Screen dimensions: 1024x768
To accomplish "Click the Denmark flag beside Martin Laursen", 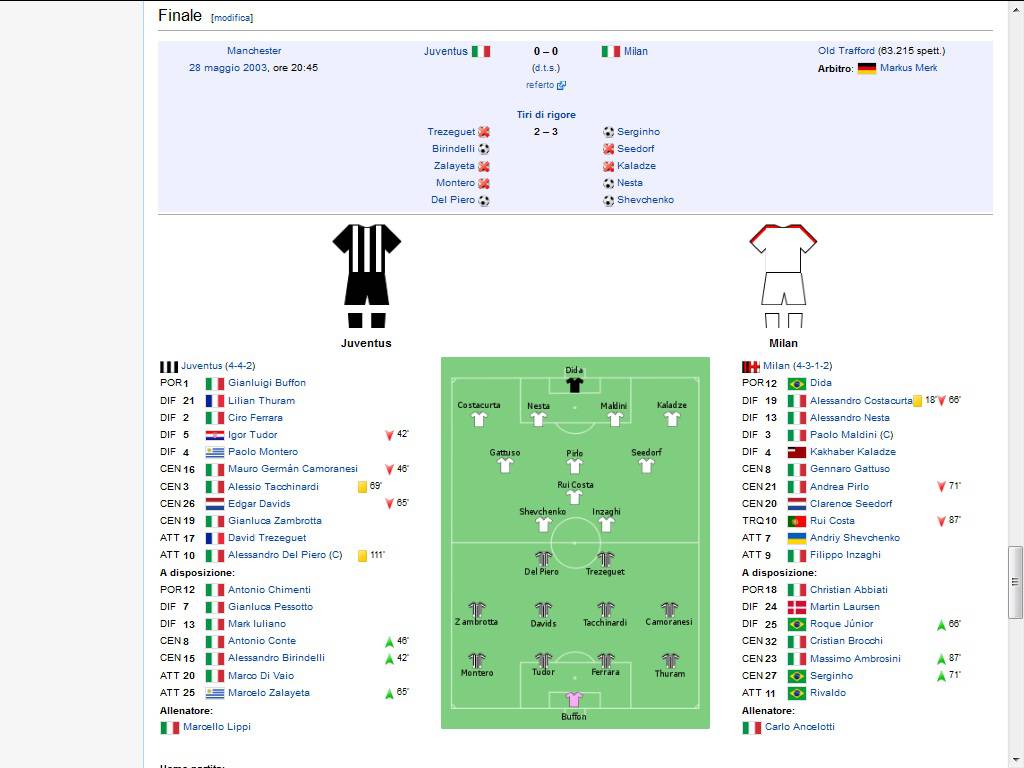I will [797, 607].
